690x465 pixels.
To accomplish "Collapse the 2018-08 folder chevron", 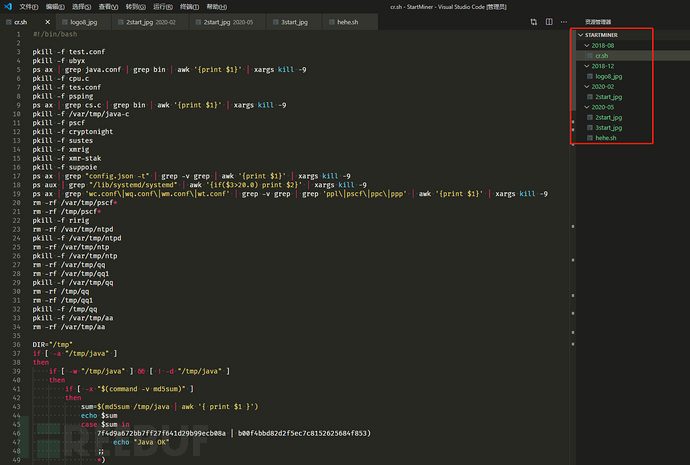I will click(x=587, y=45).
